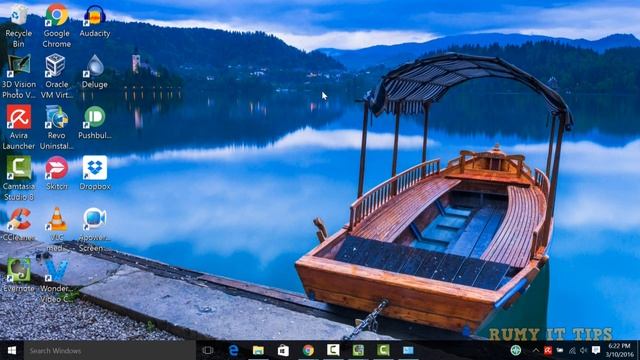Launch Microsoft Edge from the taskbar

pos(233,351)
